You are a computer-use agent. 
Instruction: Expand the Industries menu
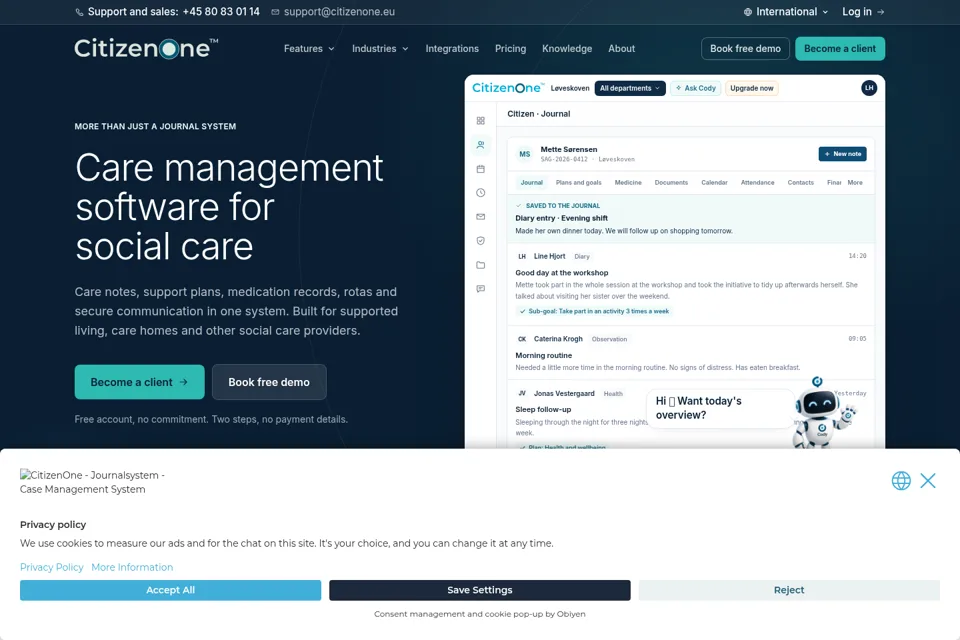pos(380,48)
